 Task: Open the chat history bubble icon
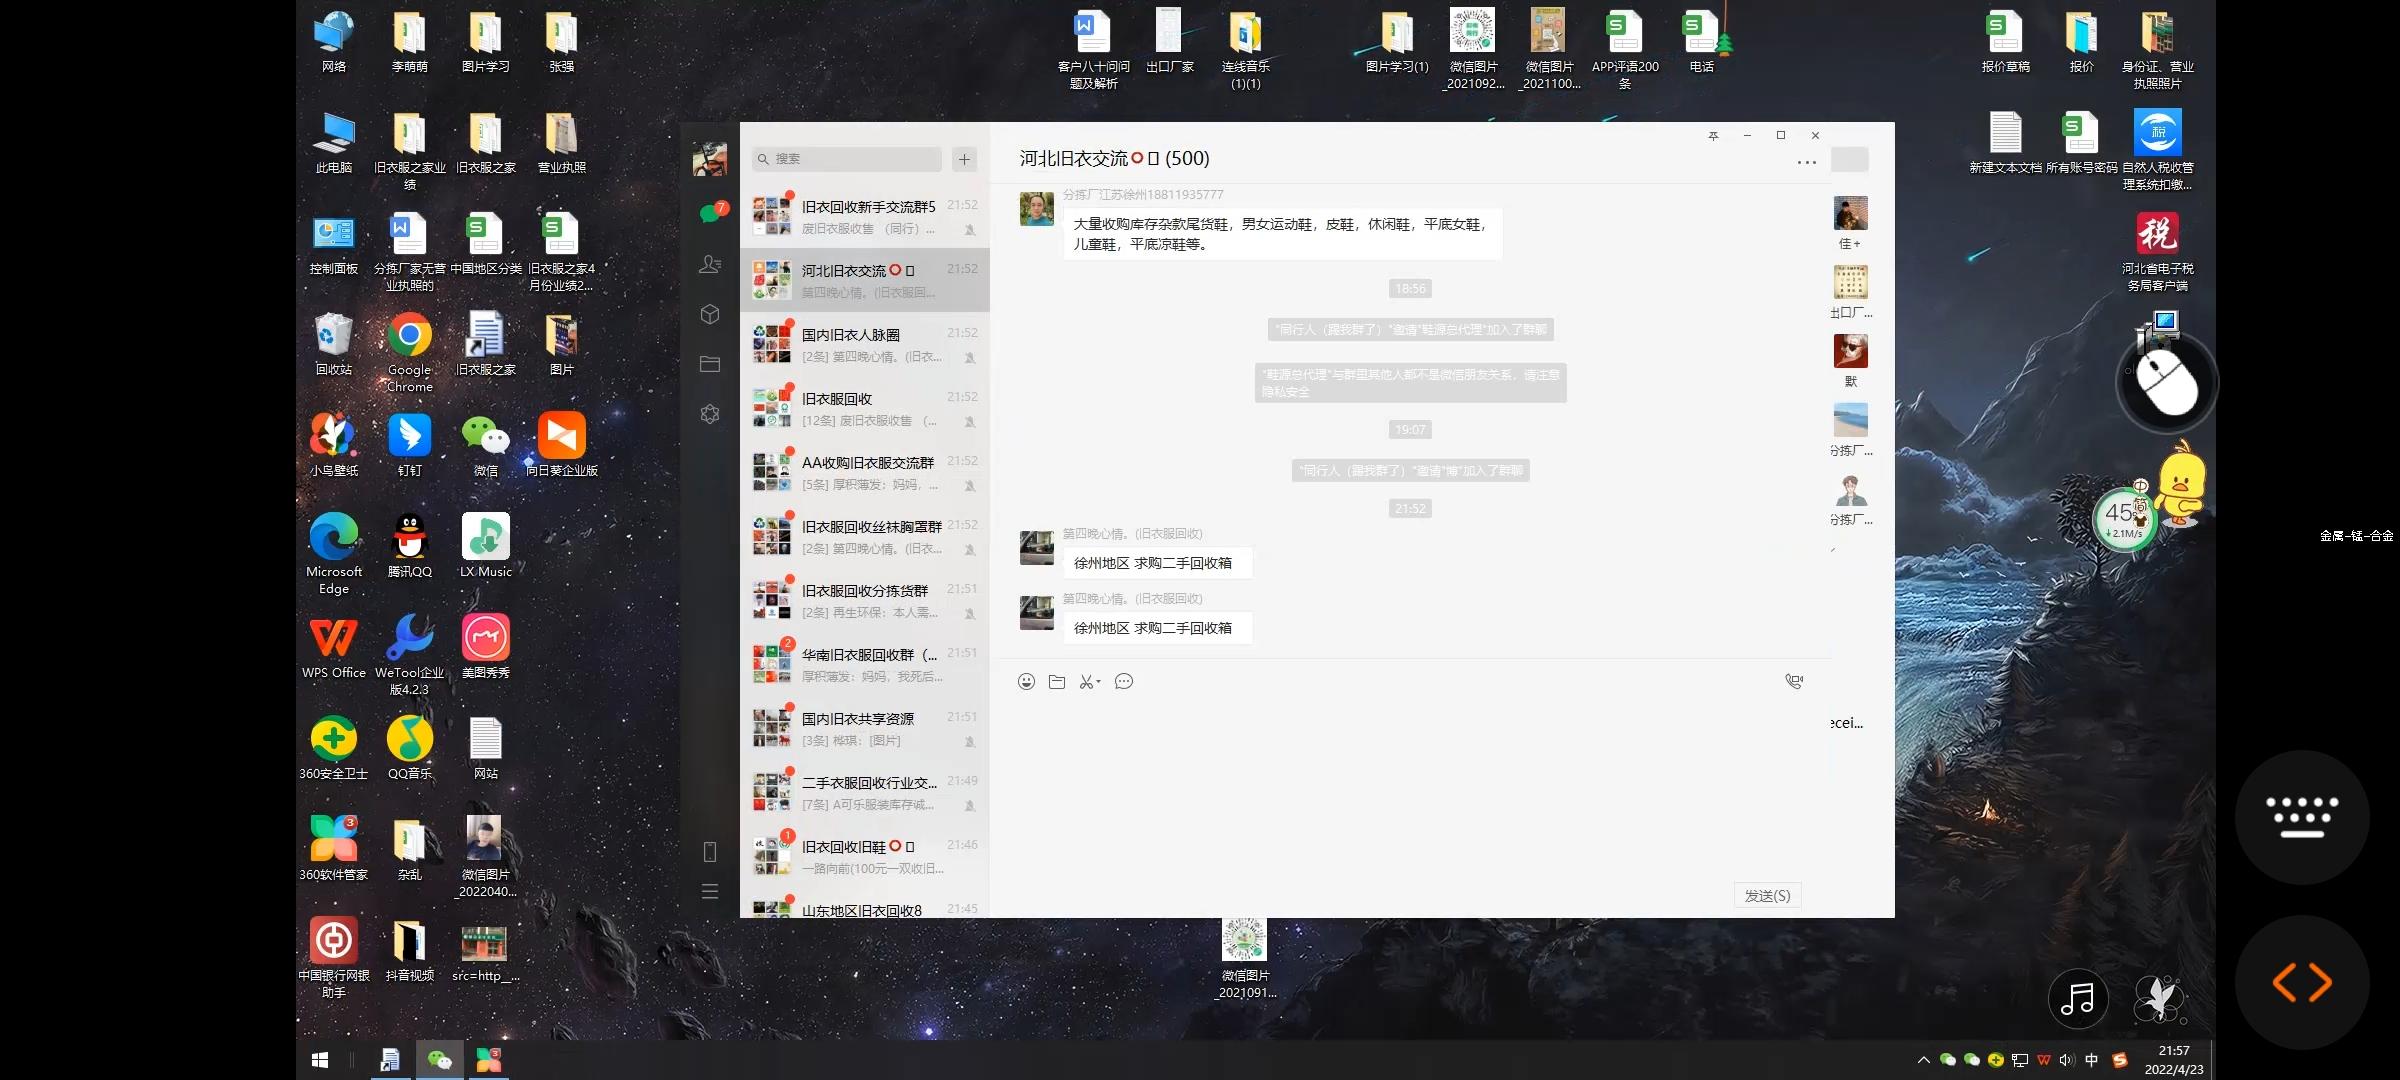click(1124, 682)
